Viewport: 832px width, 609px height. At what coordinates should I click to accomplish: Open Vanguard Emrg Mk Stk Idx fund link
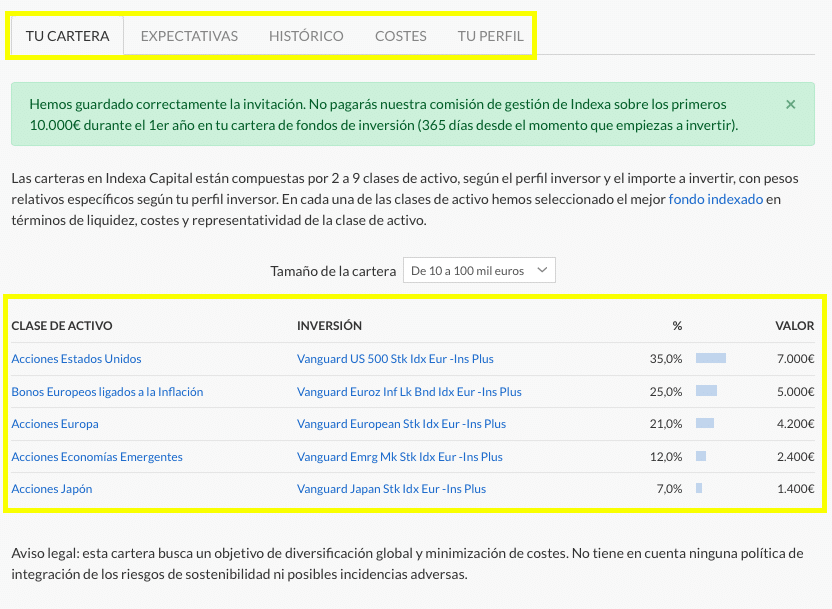(x=400, y=457)
